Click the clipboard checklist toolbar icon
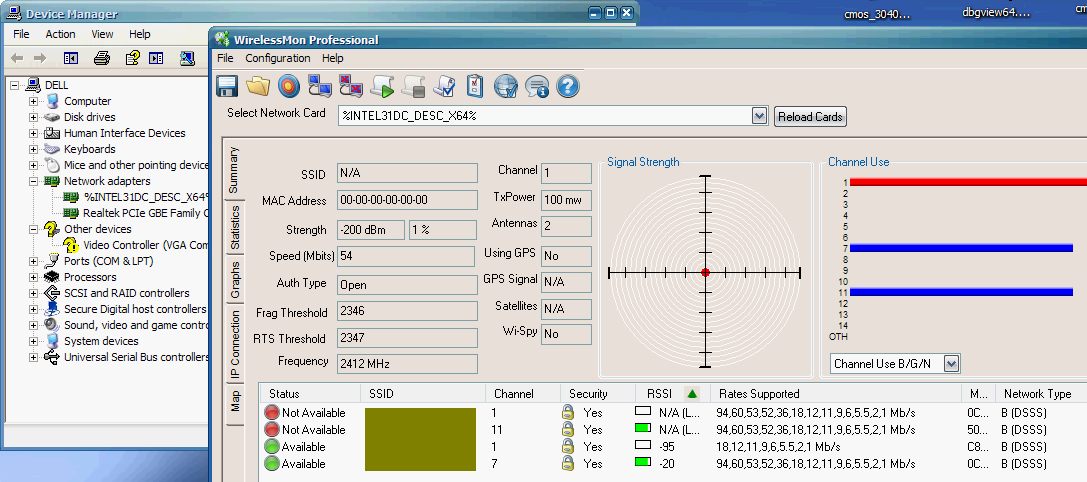1087x482 pixels. point(475,86)
